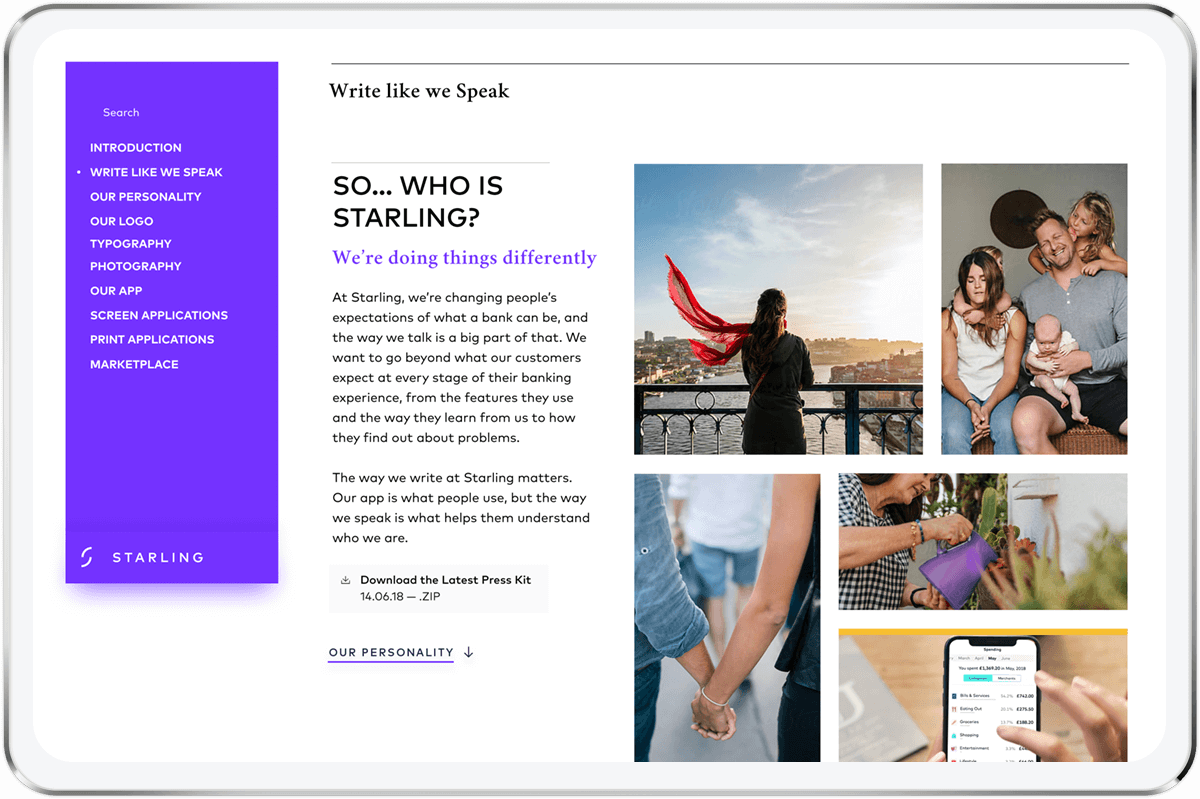Click the '14.06.18 — .ZIP' file details
This screenshot has width=1200, height=799.
click(399, 597)
